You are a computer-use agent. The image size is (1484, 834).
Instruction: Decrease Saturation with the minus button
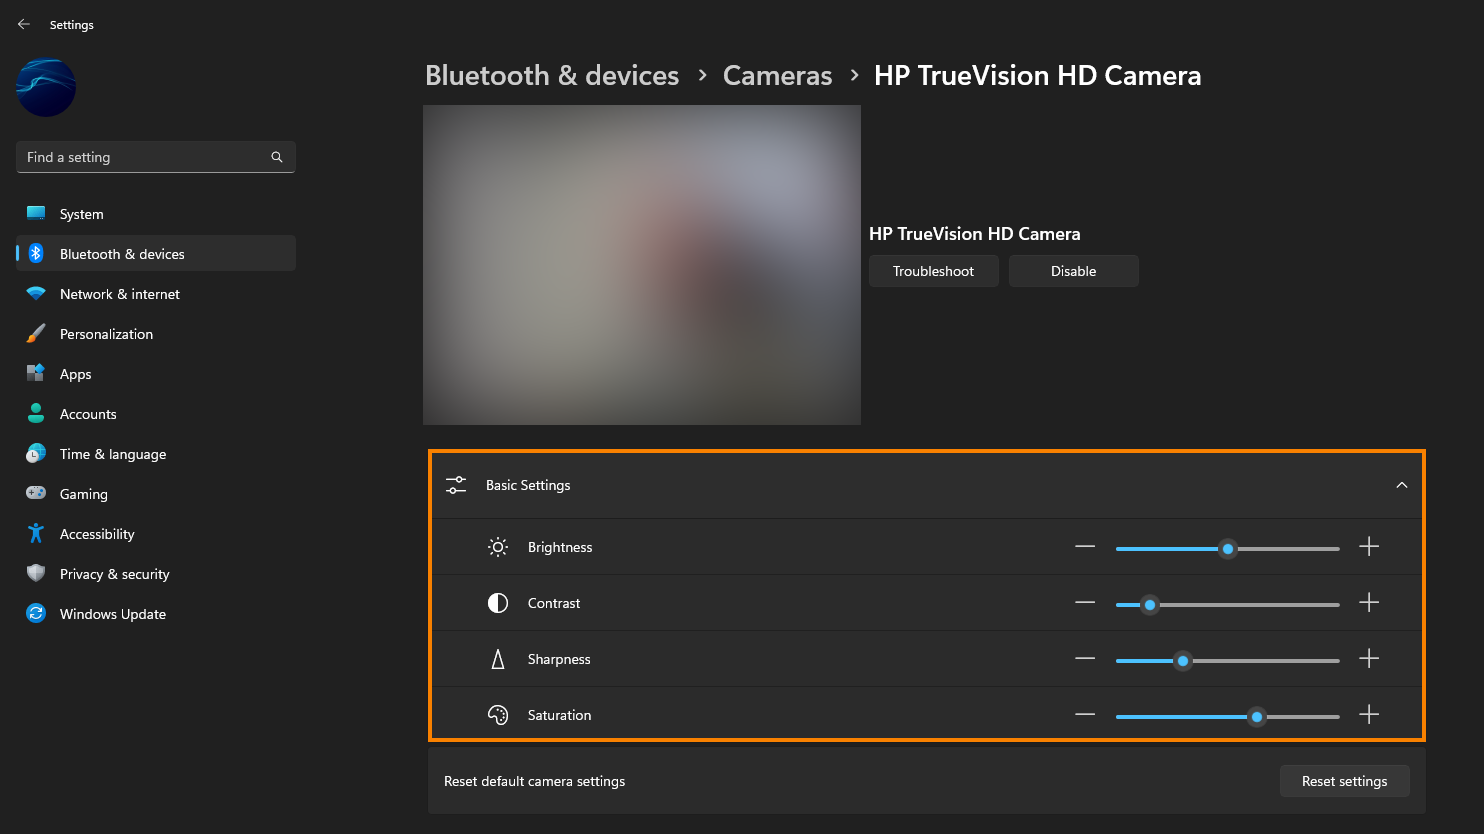pos(1085,715)
